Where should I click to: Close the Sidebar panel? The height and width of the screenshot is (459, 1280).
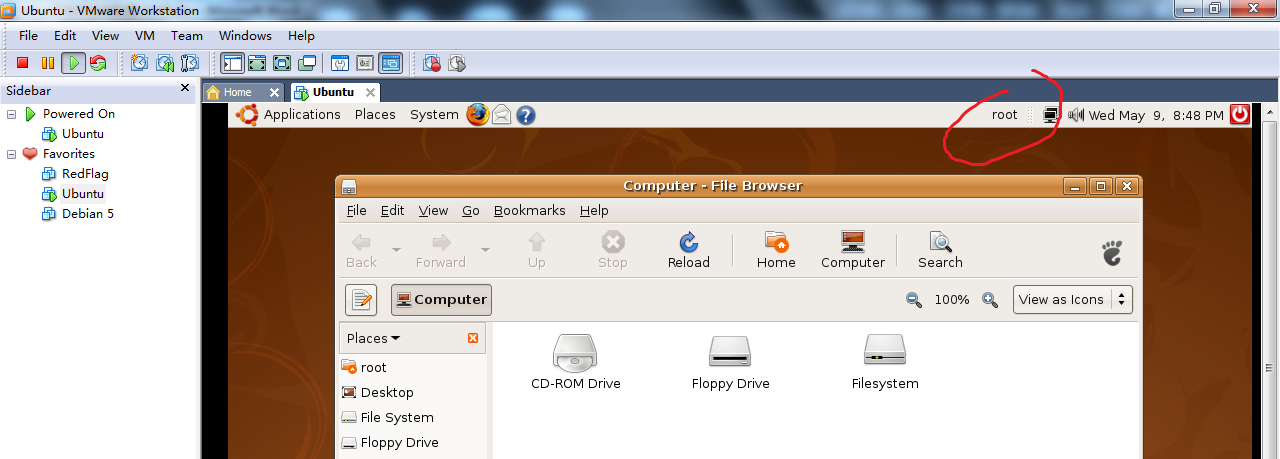pyautogui.click(x=185, y=88)
